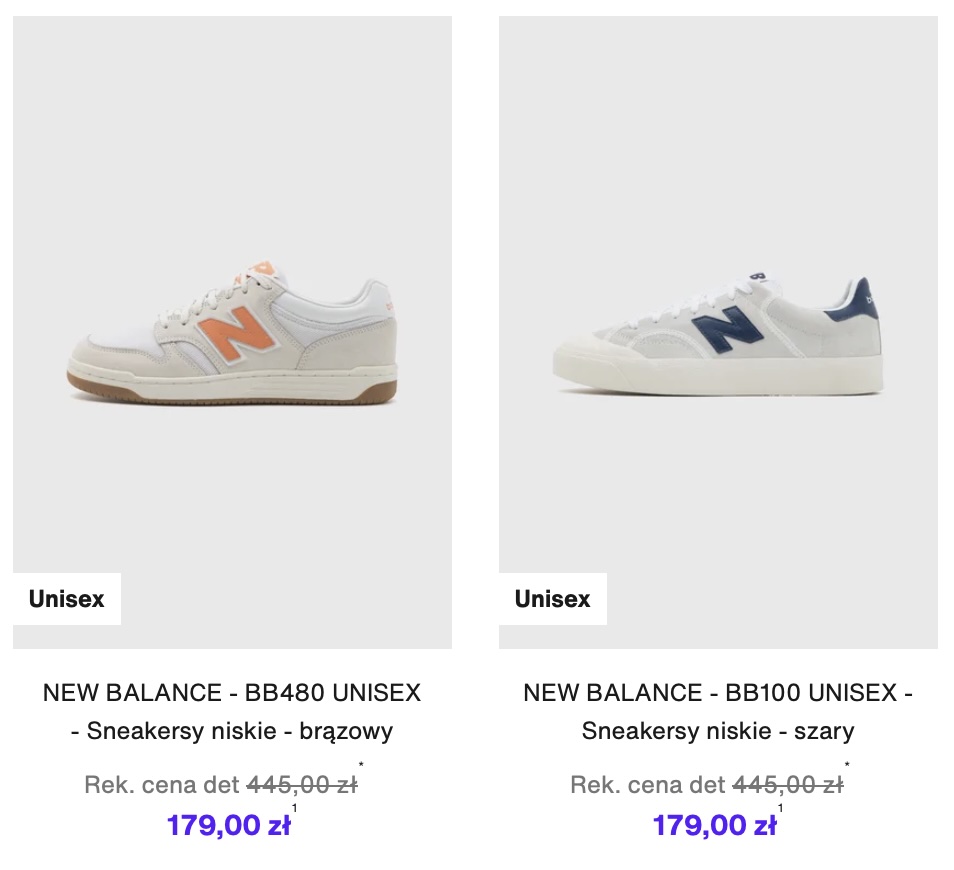
Task: Click footnote marker 1 beside BB100 sale price
Action: pyautogui.click(x=781, y=809)
